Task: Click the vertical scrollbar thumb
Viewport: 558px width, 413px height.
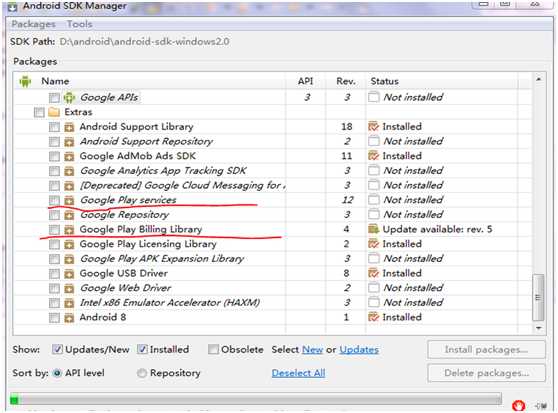Action: [x=538, y=297]
